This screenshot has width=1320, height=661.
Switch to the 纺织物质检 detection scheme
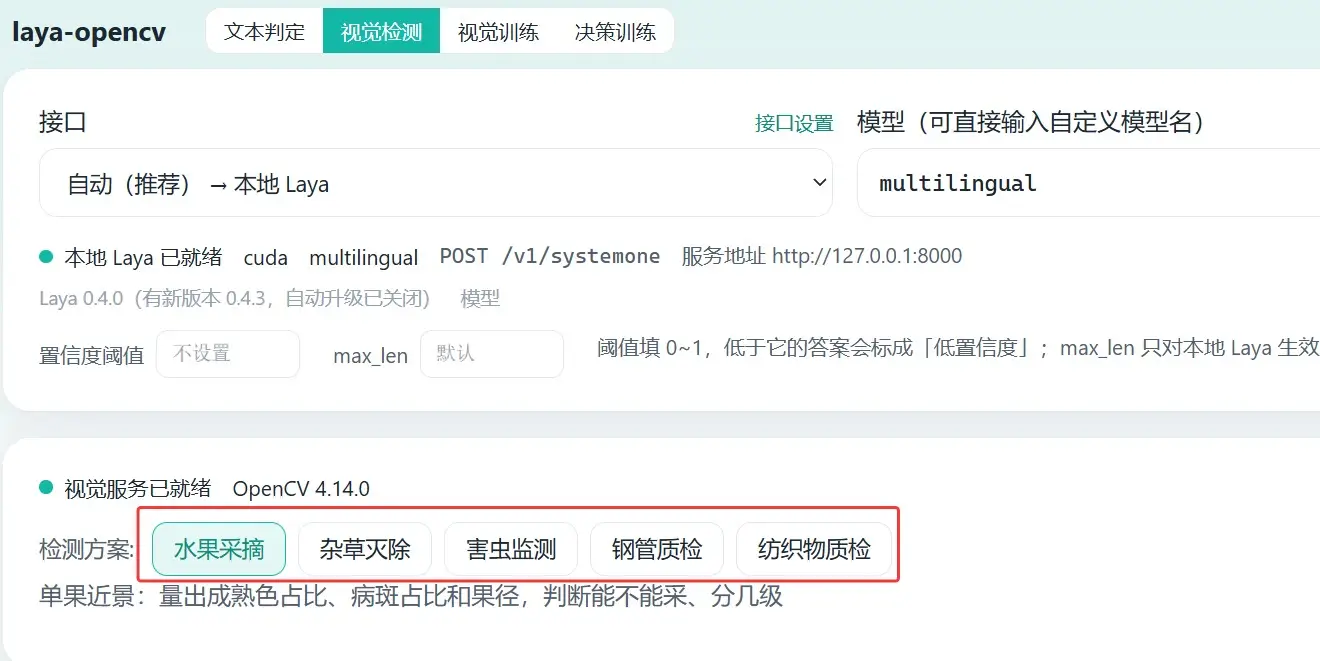click(x=814, y=549)
